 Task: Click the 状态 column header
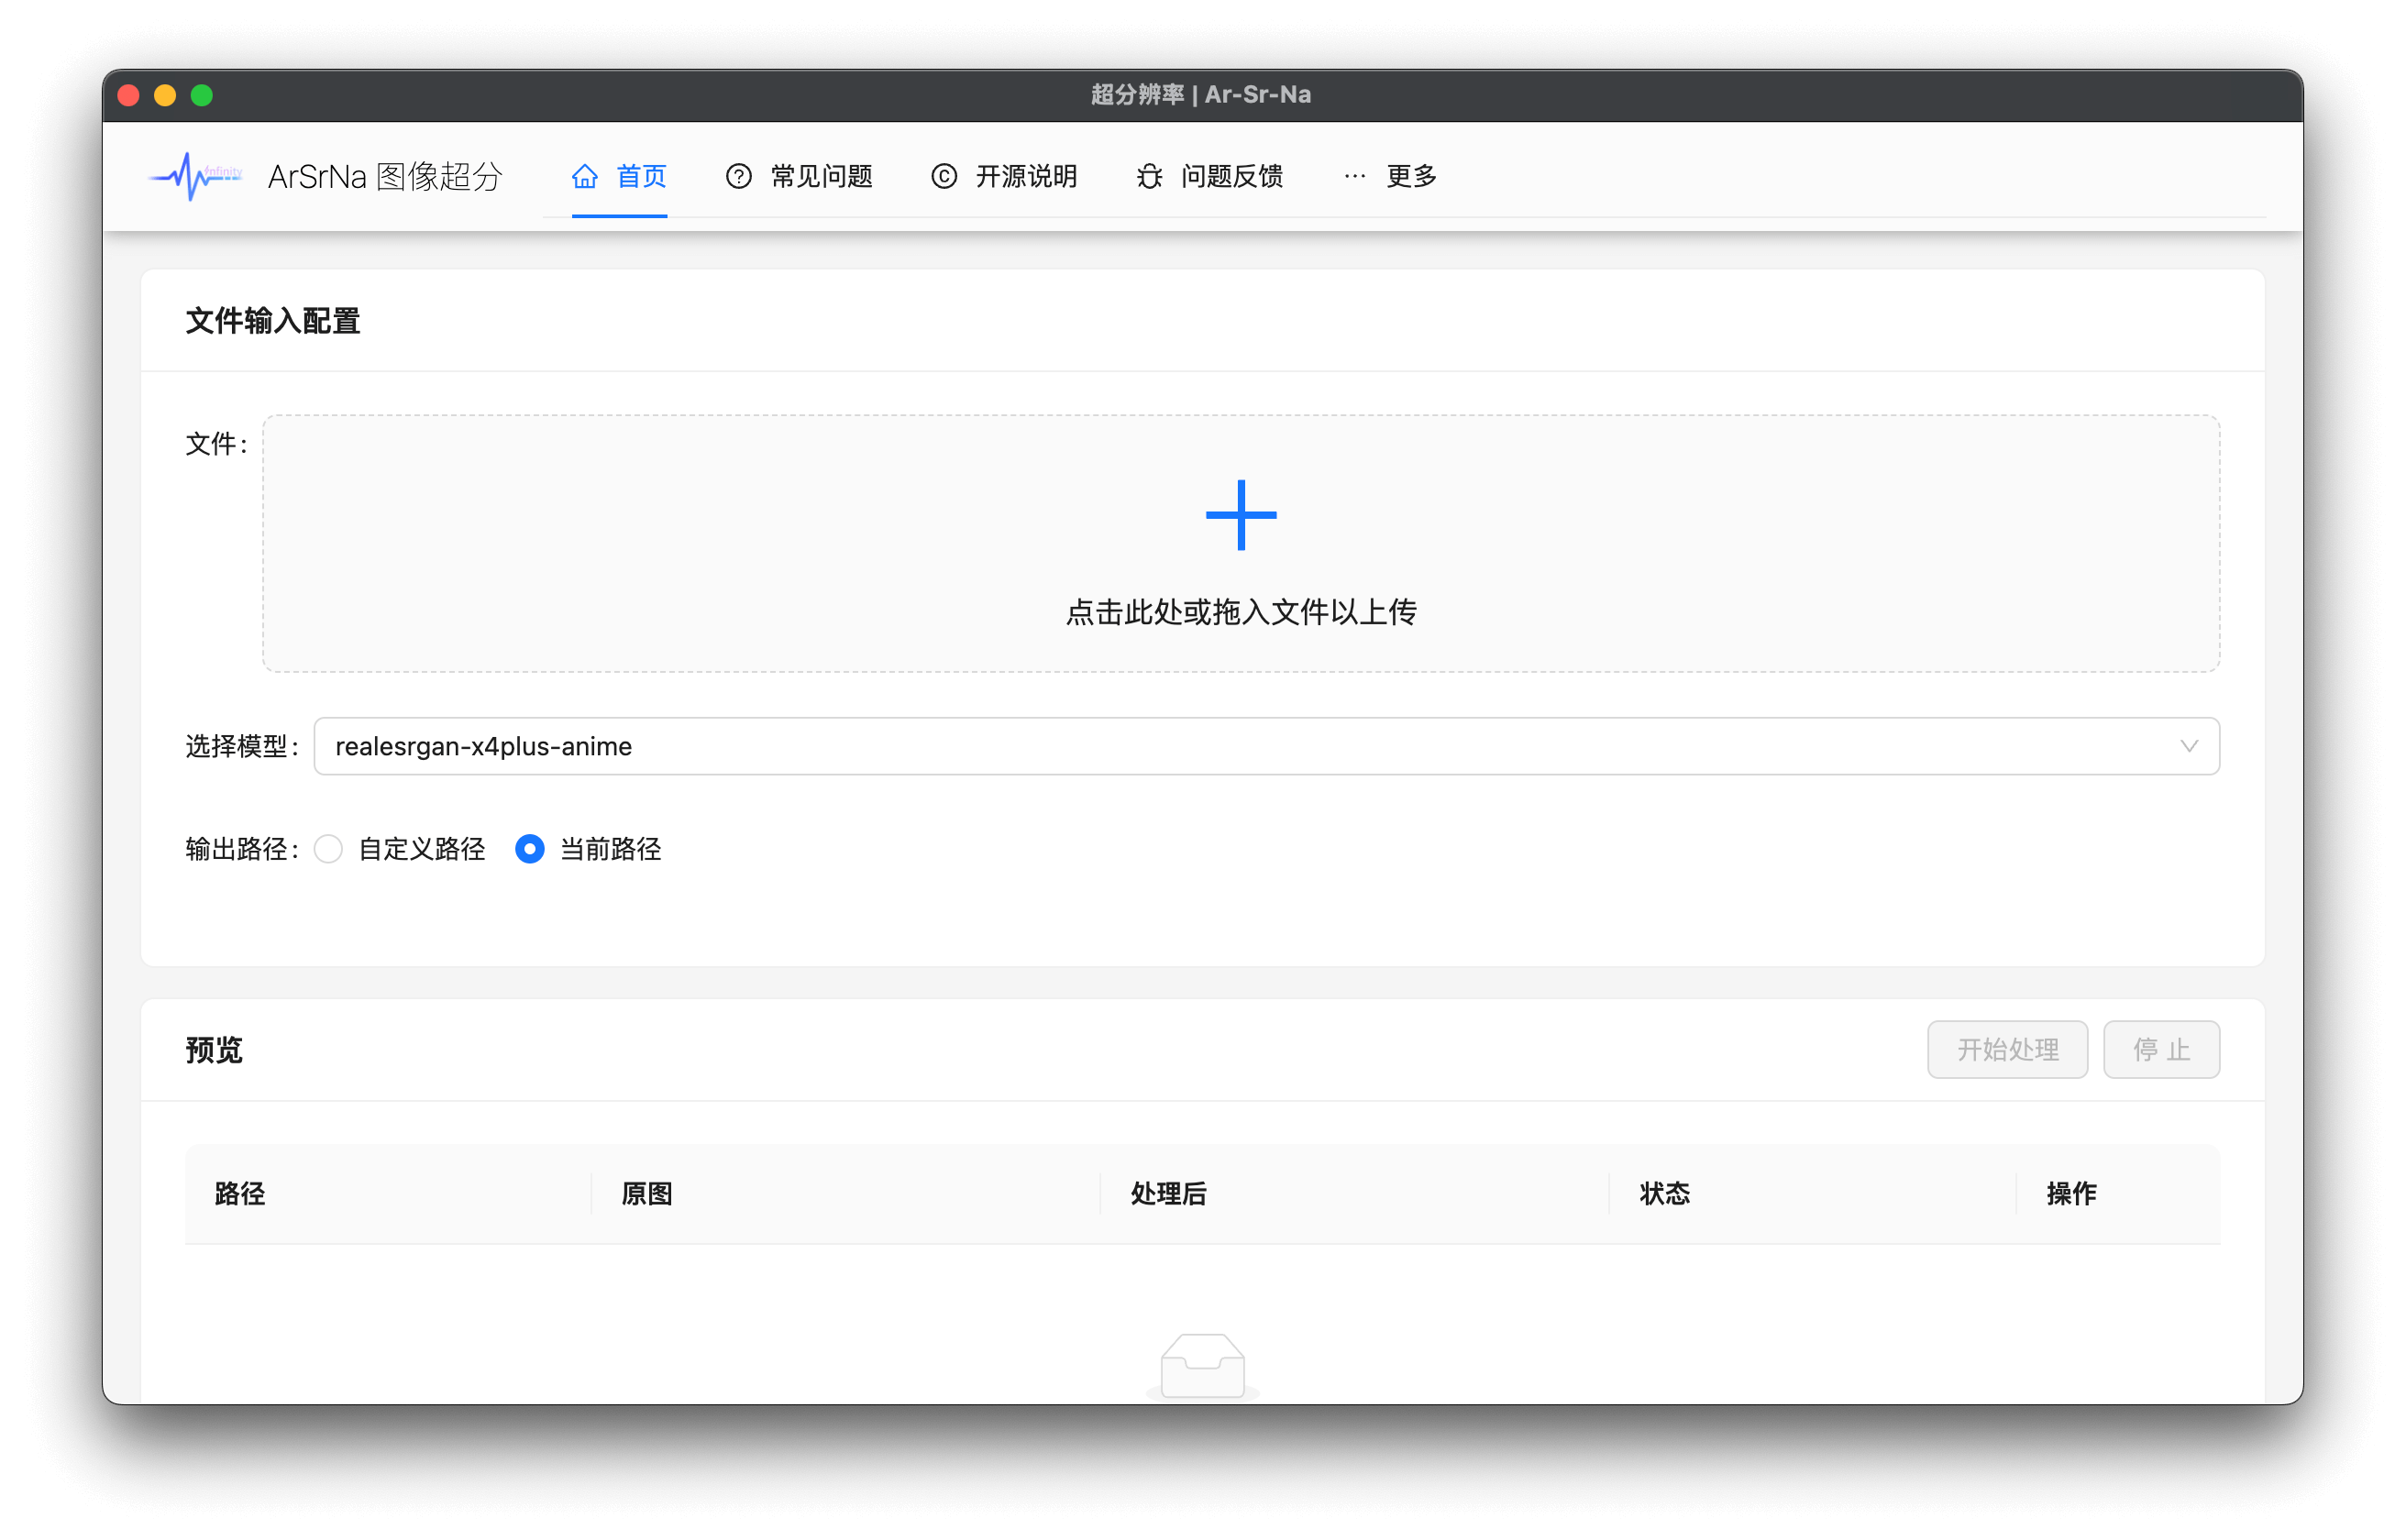click(1664, 1193)
